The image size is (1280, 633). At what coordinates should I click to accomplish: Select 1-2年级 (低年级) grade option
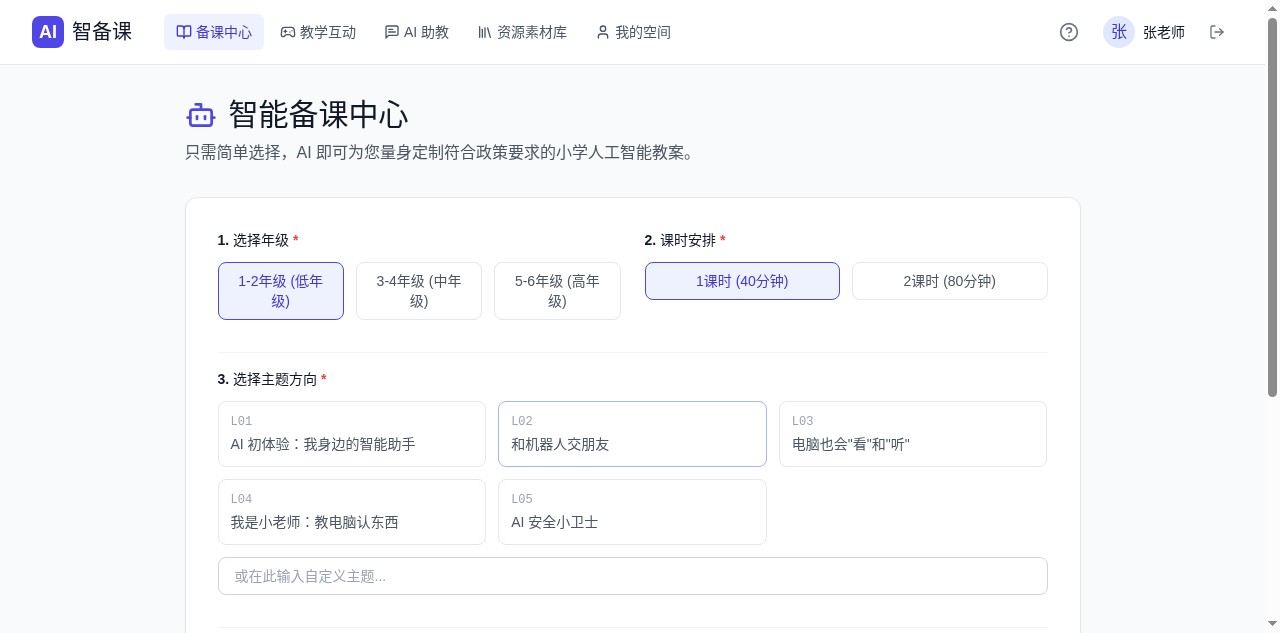coord(281,291)
